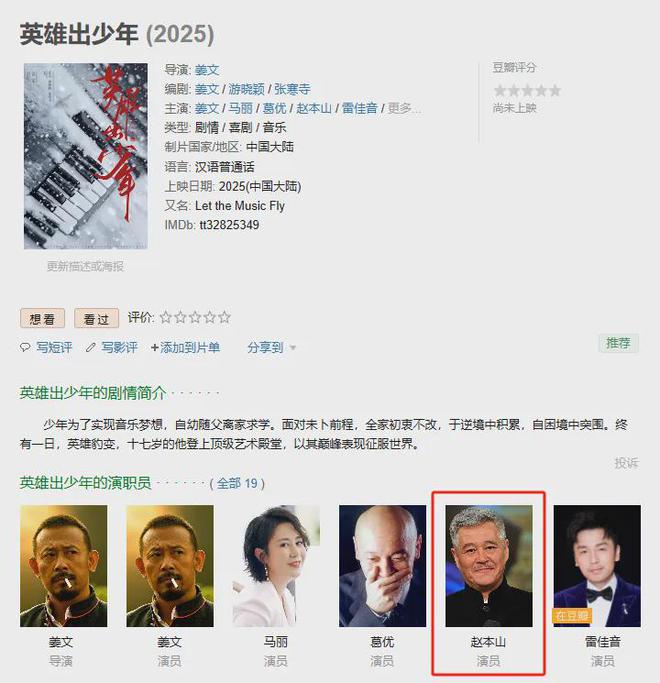Expand the cast list via 更多...

(x=404, y=108)
